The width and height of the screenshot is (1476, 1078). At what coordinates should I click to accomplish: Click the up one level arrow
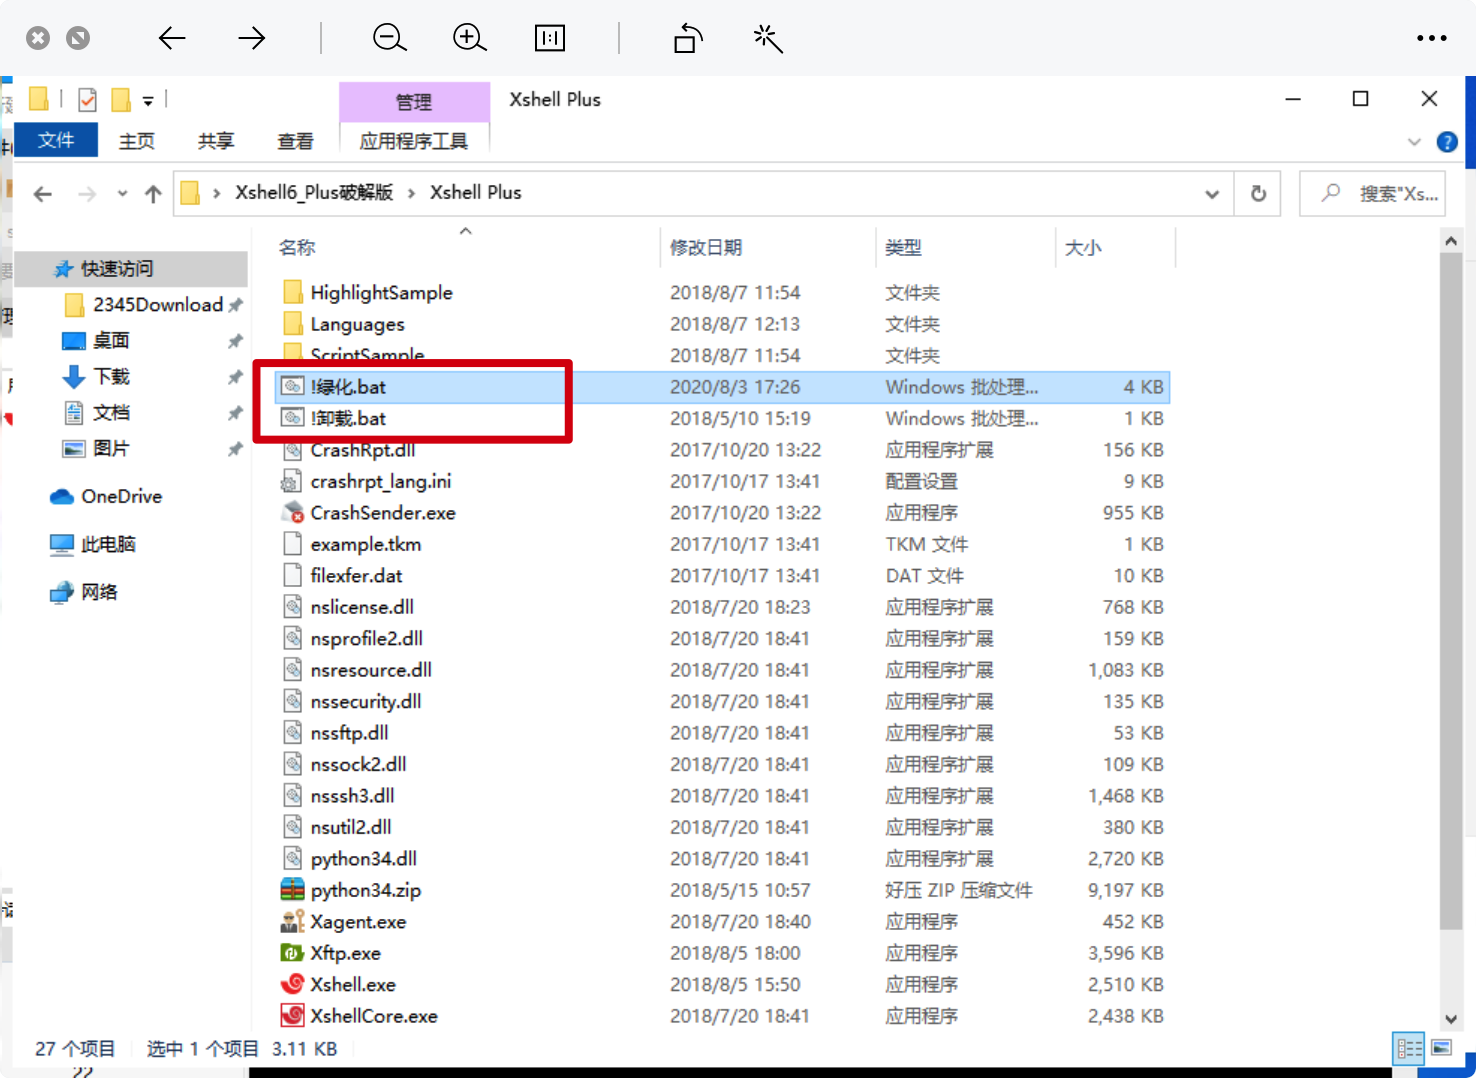point(153,194)
